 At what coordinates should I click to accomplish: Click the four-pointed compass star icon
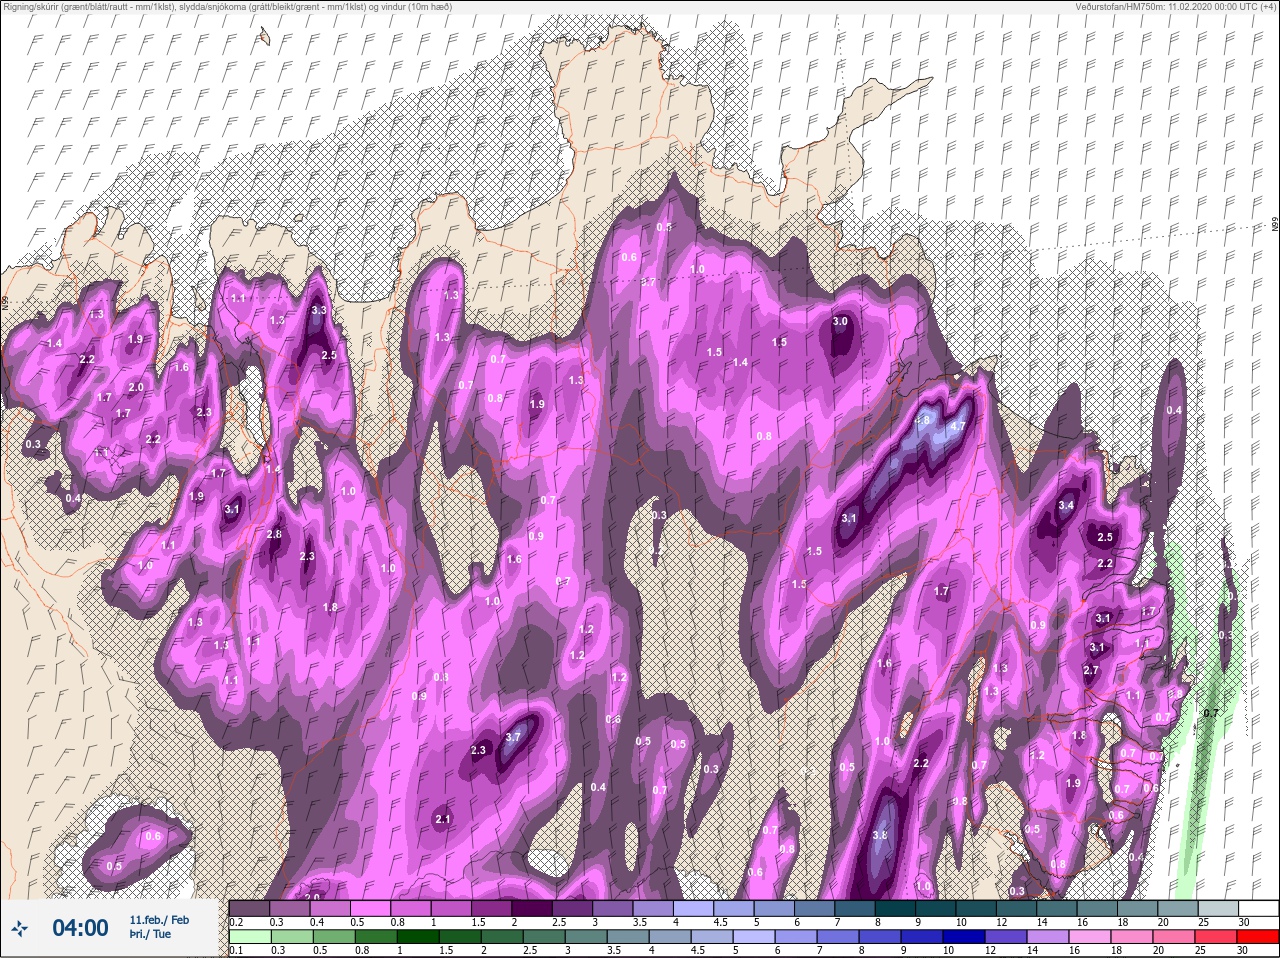[x=20, y=929]
